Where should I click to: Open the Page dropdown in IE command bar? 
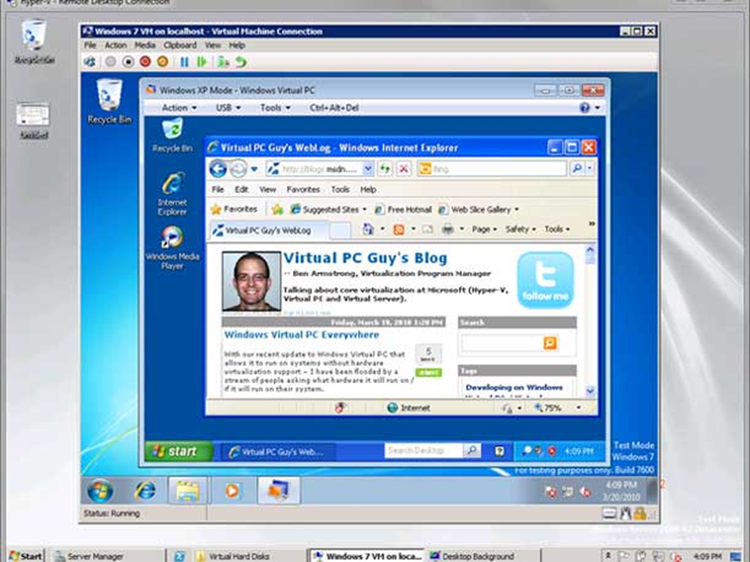click(484, 229)
